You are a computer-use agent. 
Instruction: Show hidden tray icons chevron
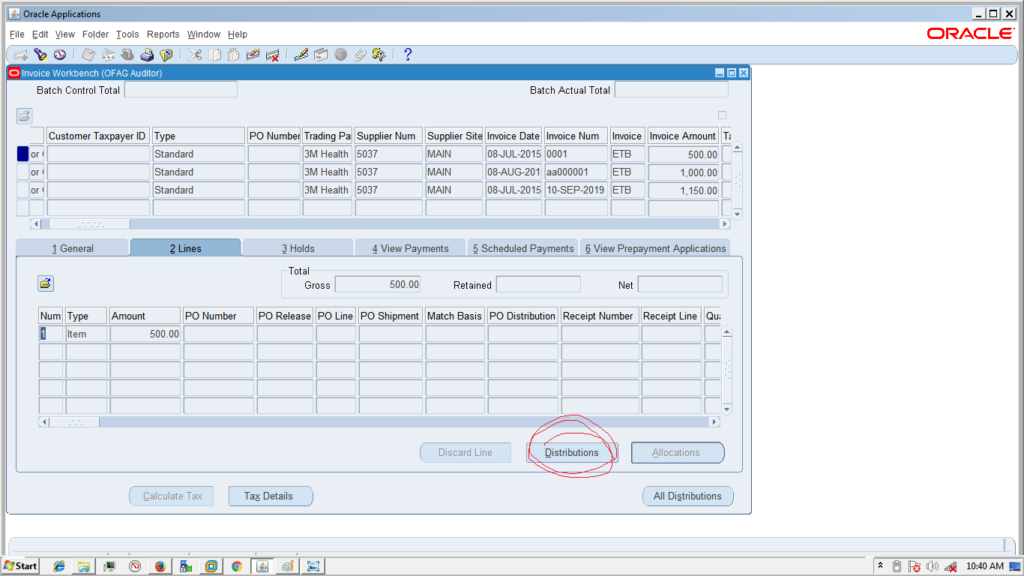click(x=880, y=566)
